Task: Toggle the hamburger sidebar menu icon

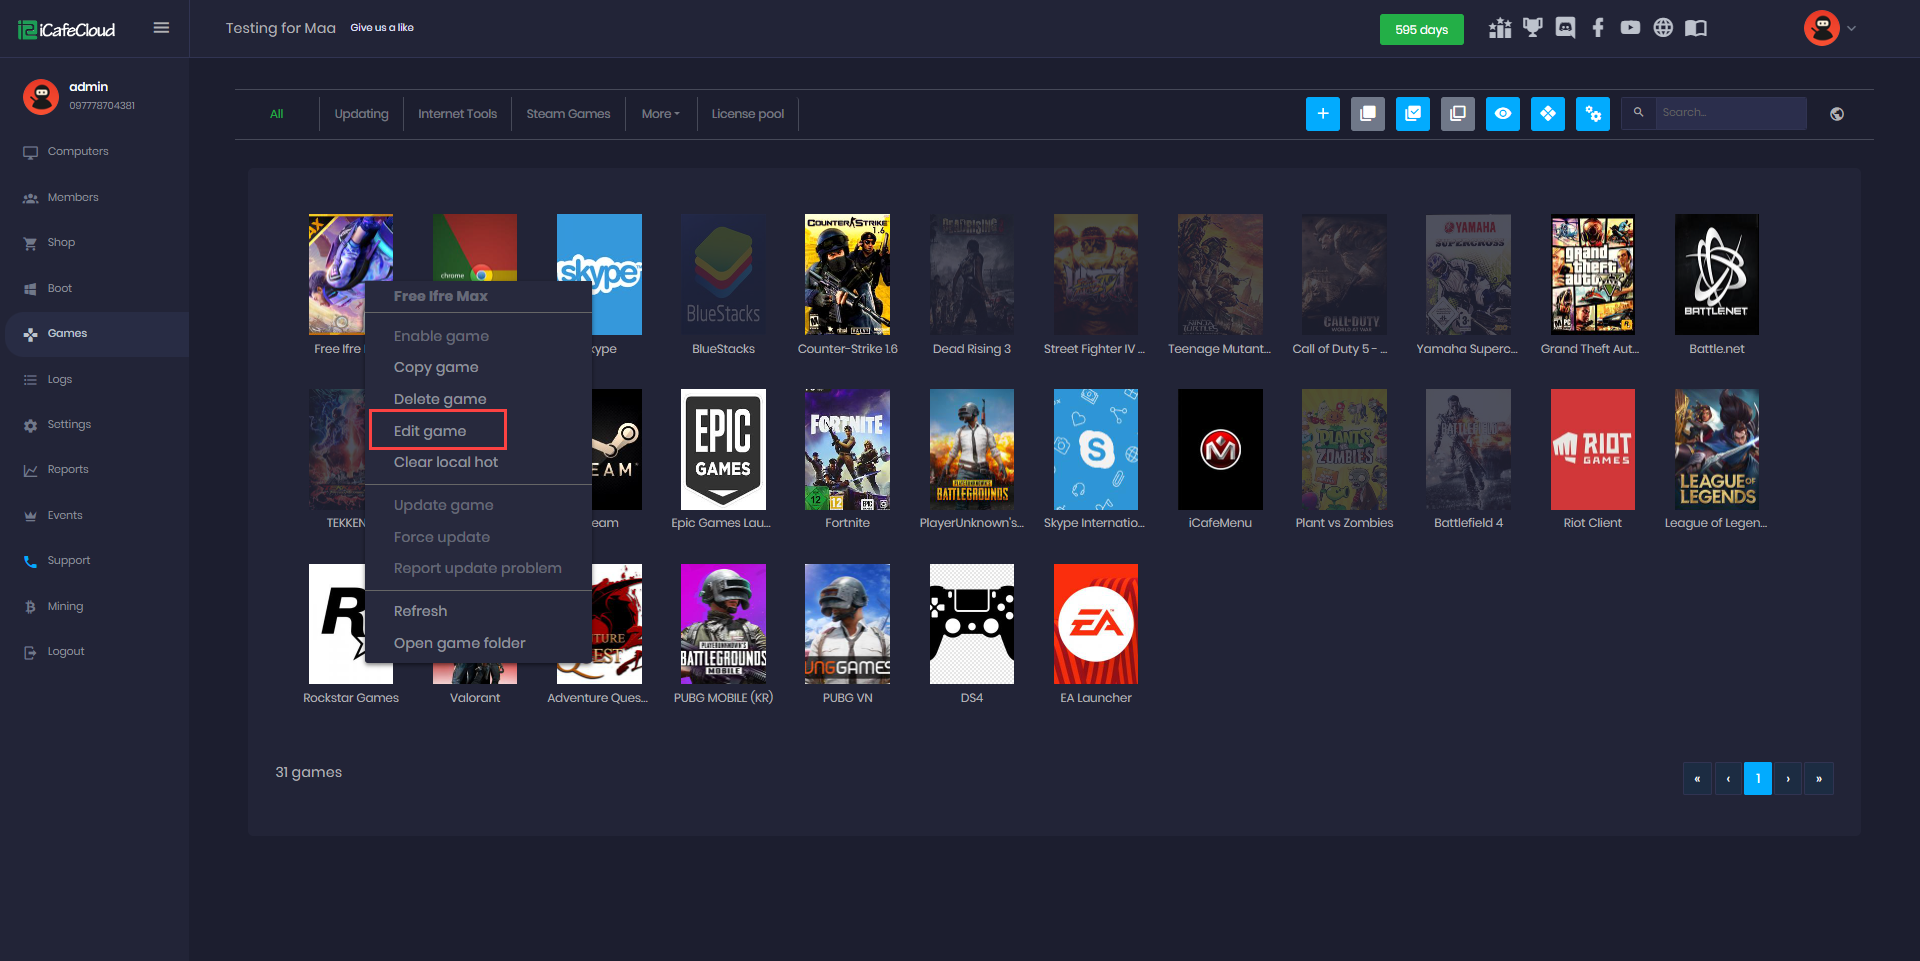Action: 161,28
